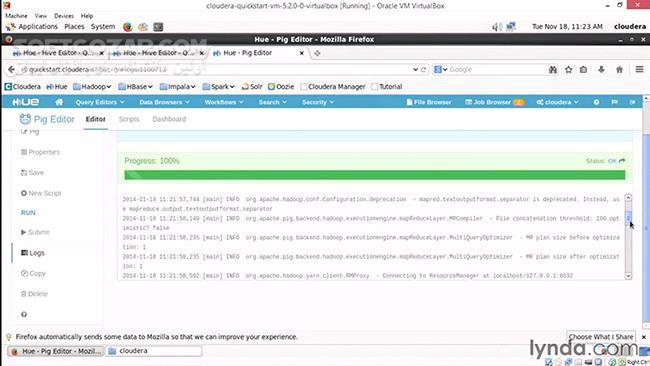Open a new Firefox tab with plus icon

[317, 53]
